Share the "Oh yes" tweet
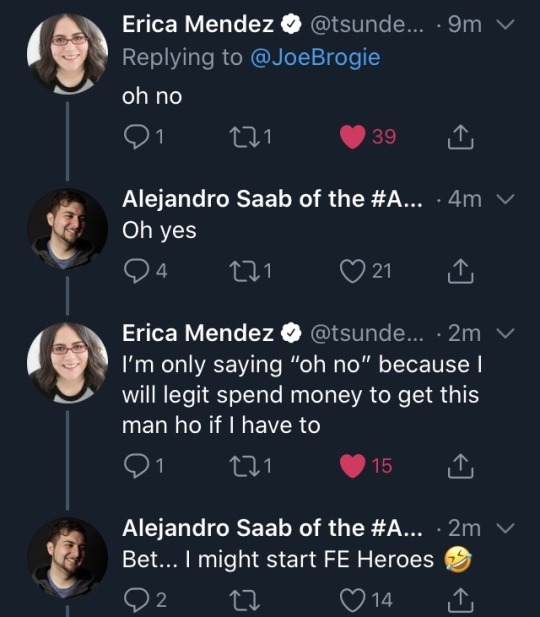 (x=460, y=271)
